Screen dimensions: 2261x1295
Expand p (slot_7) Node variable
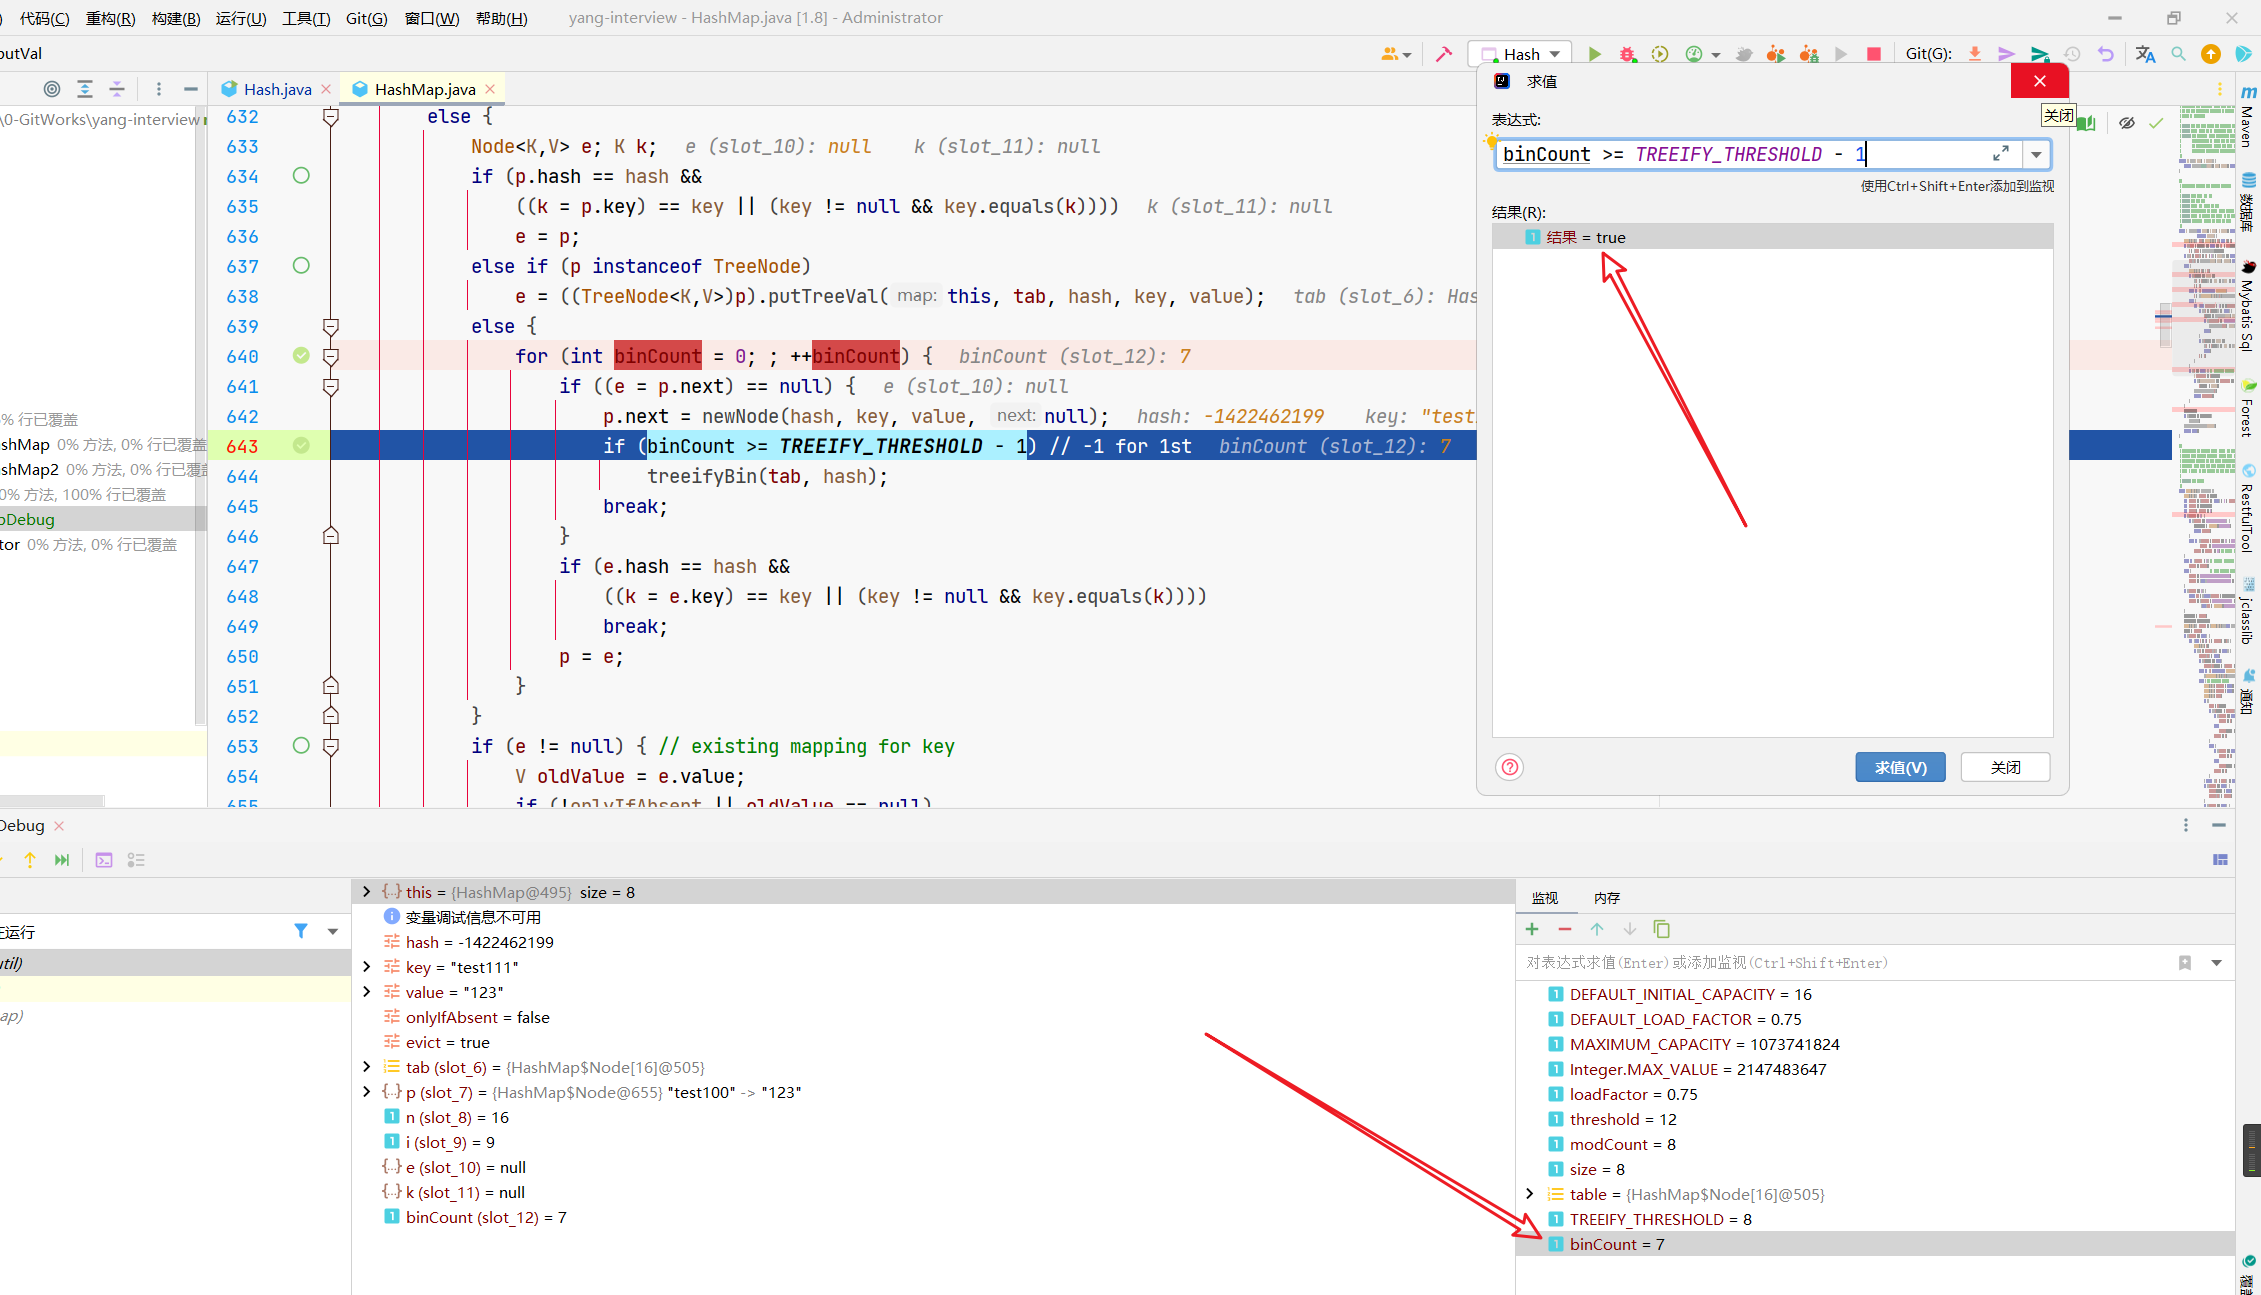(x=367, y=1092)
